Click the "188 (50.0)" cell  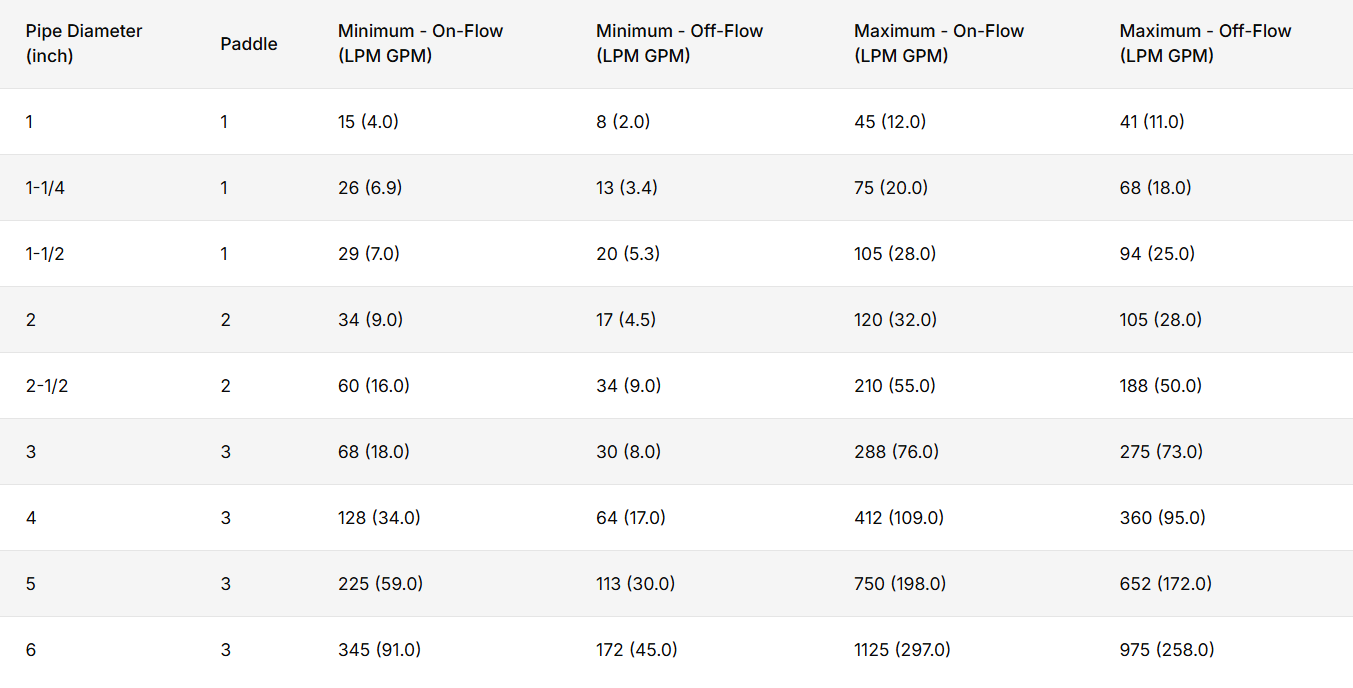pyautogui.click(x=1161, y=386)
